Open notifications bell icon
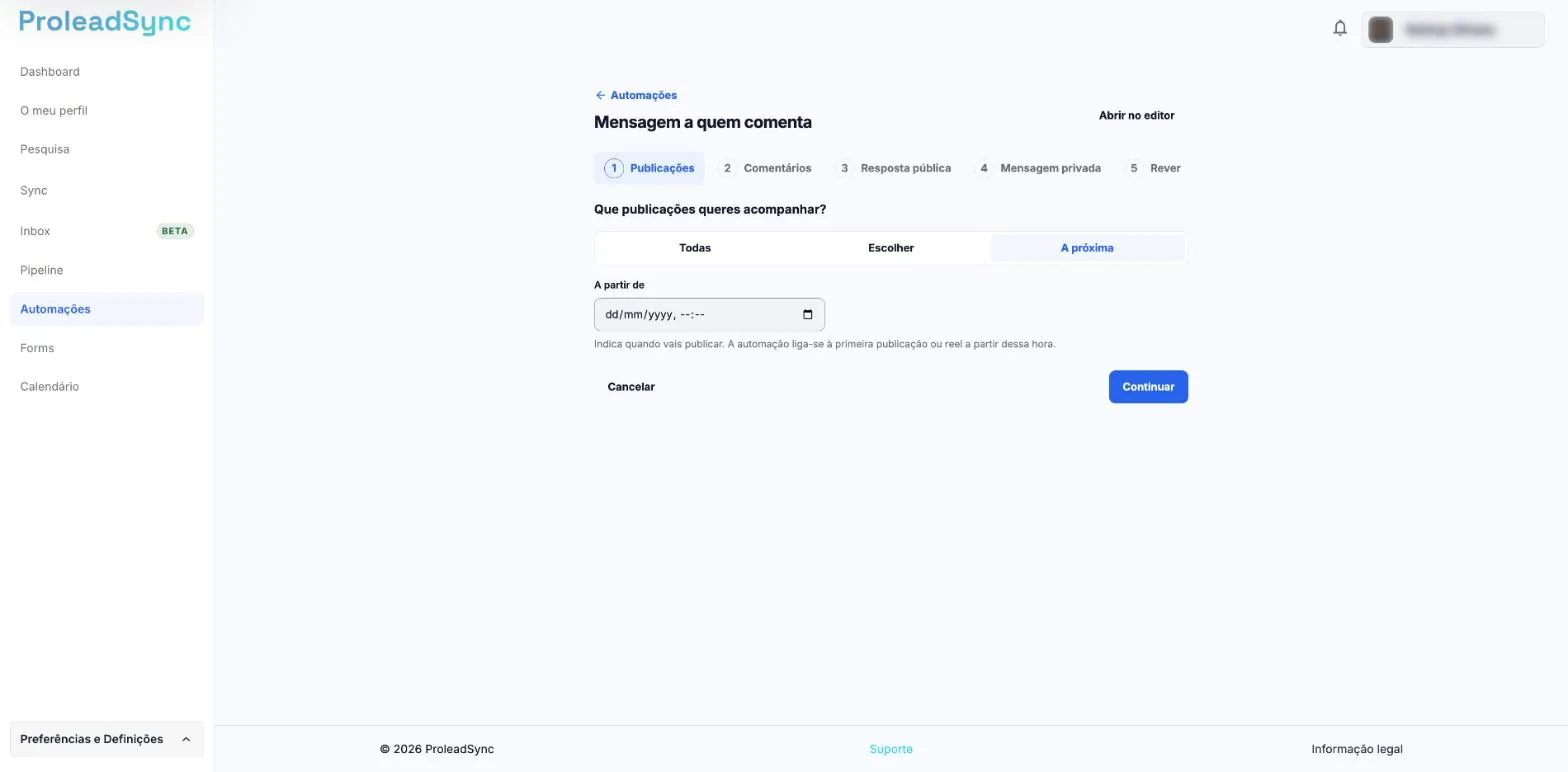This screenshot has width=1568, height=772. 1340,28
